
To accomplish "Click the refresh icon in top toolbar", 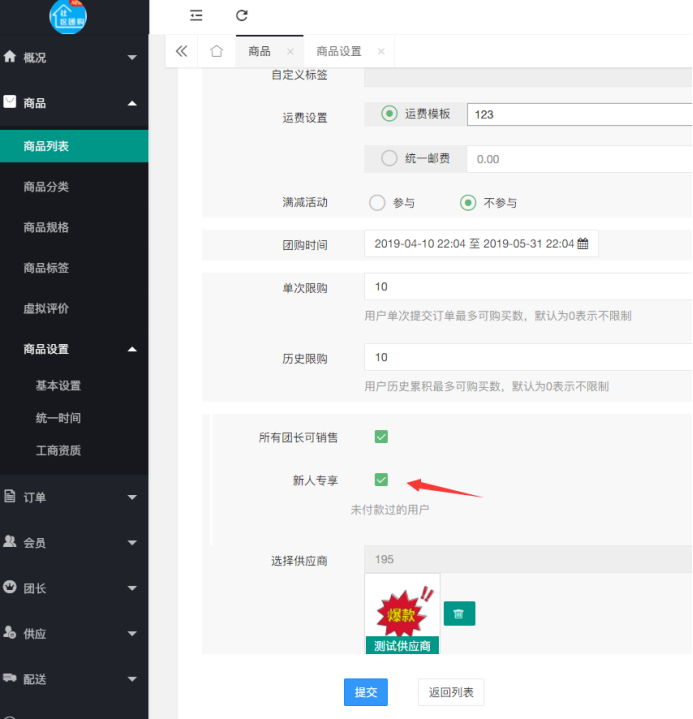I will pos(241,15).
